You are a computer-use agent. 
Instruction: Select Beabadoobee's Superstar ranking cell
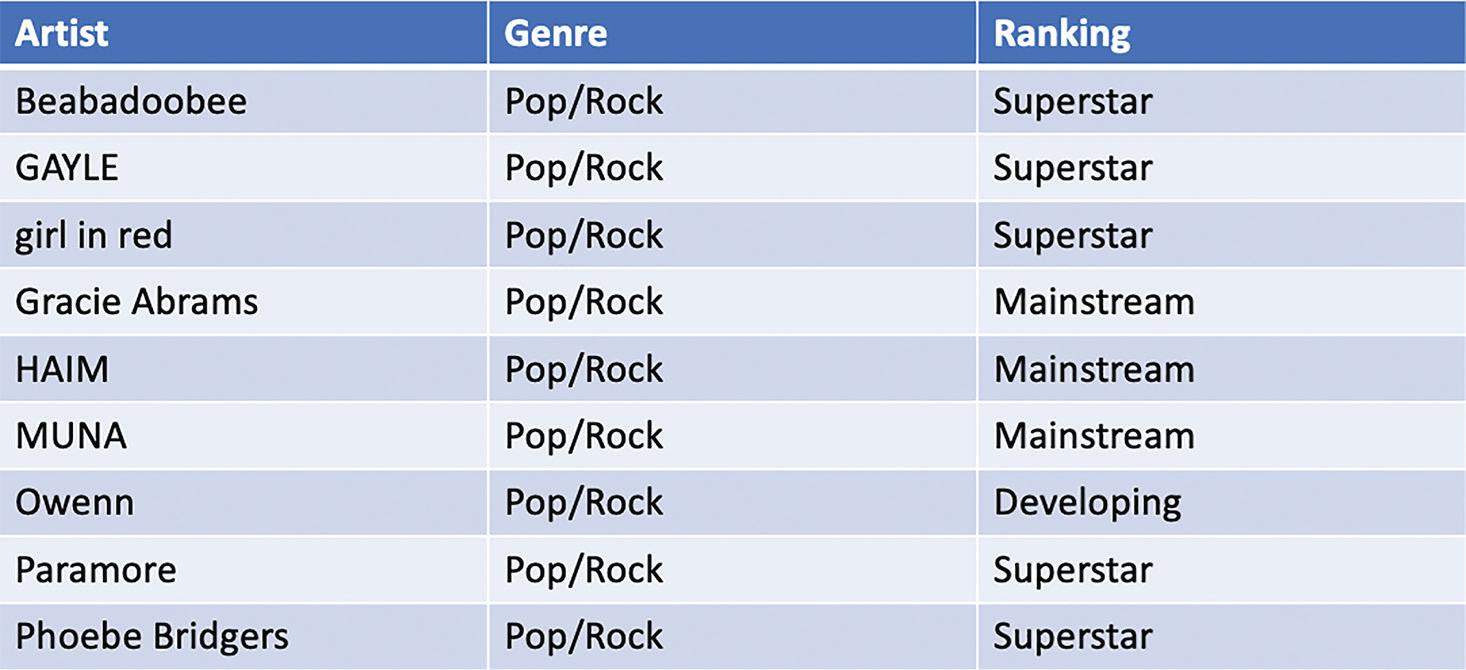click(1073, 101)
